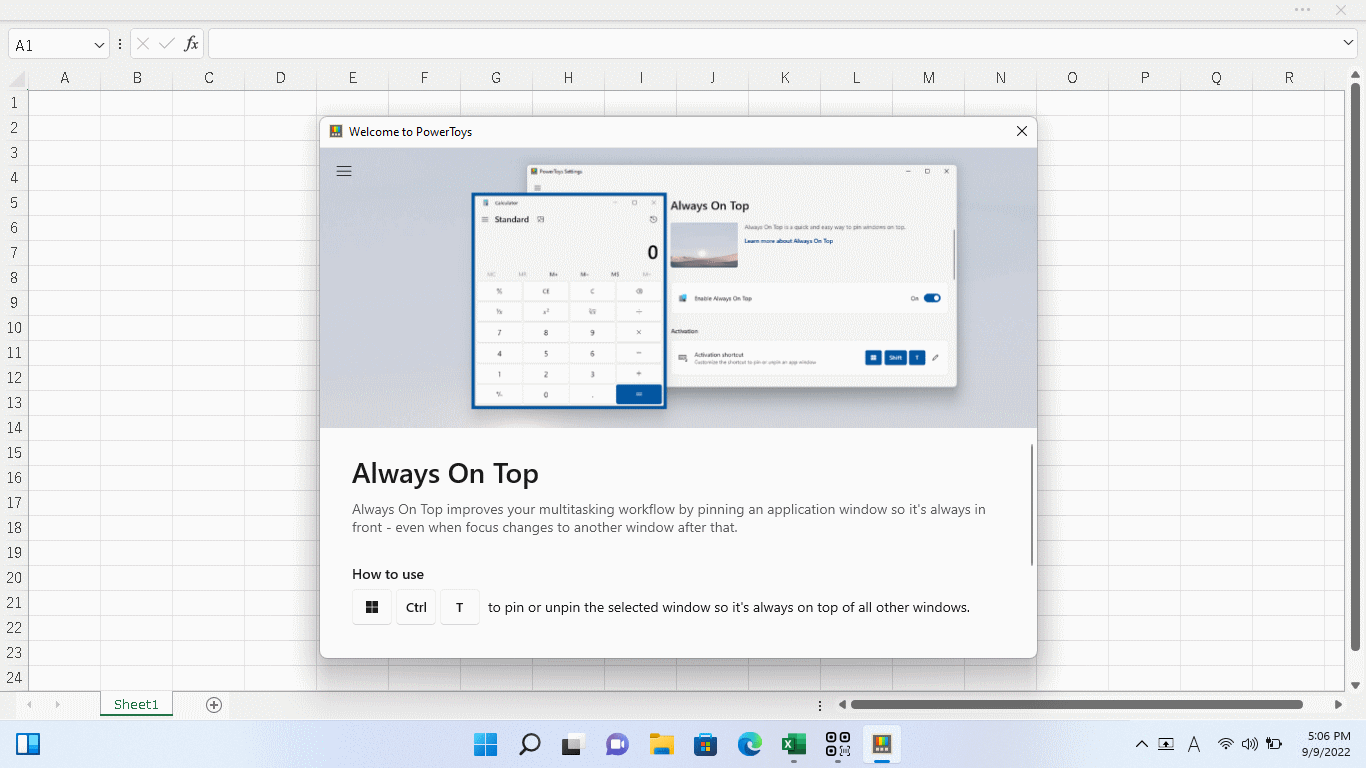Image resolution: width=1366 pixels, height=768 pixels.
Task: Open PowerToys from the taskbar
Action: (882, 744)
